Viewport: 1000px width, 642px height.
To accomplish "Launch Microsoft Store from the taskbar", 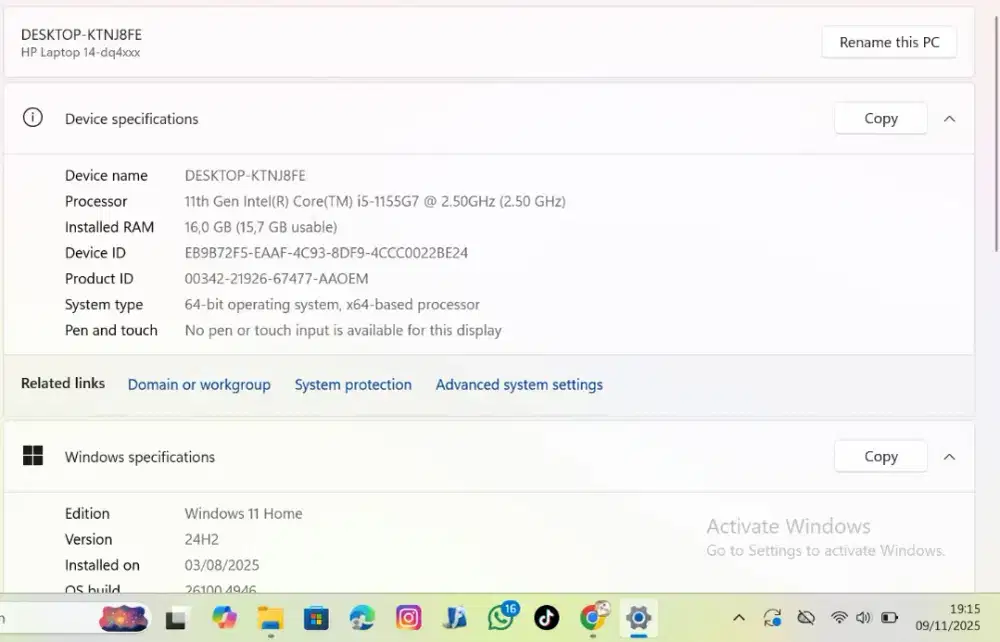I will (316, 618).
